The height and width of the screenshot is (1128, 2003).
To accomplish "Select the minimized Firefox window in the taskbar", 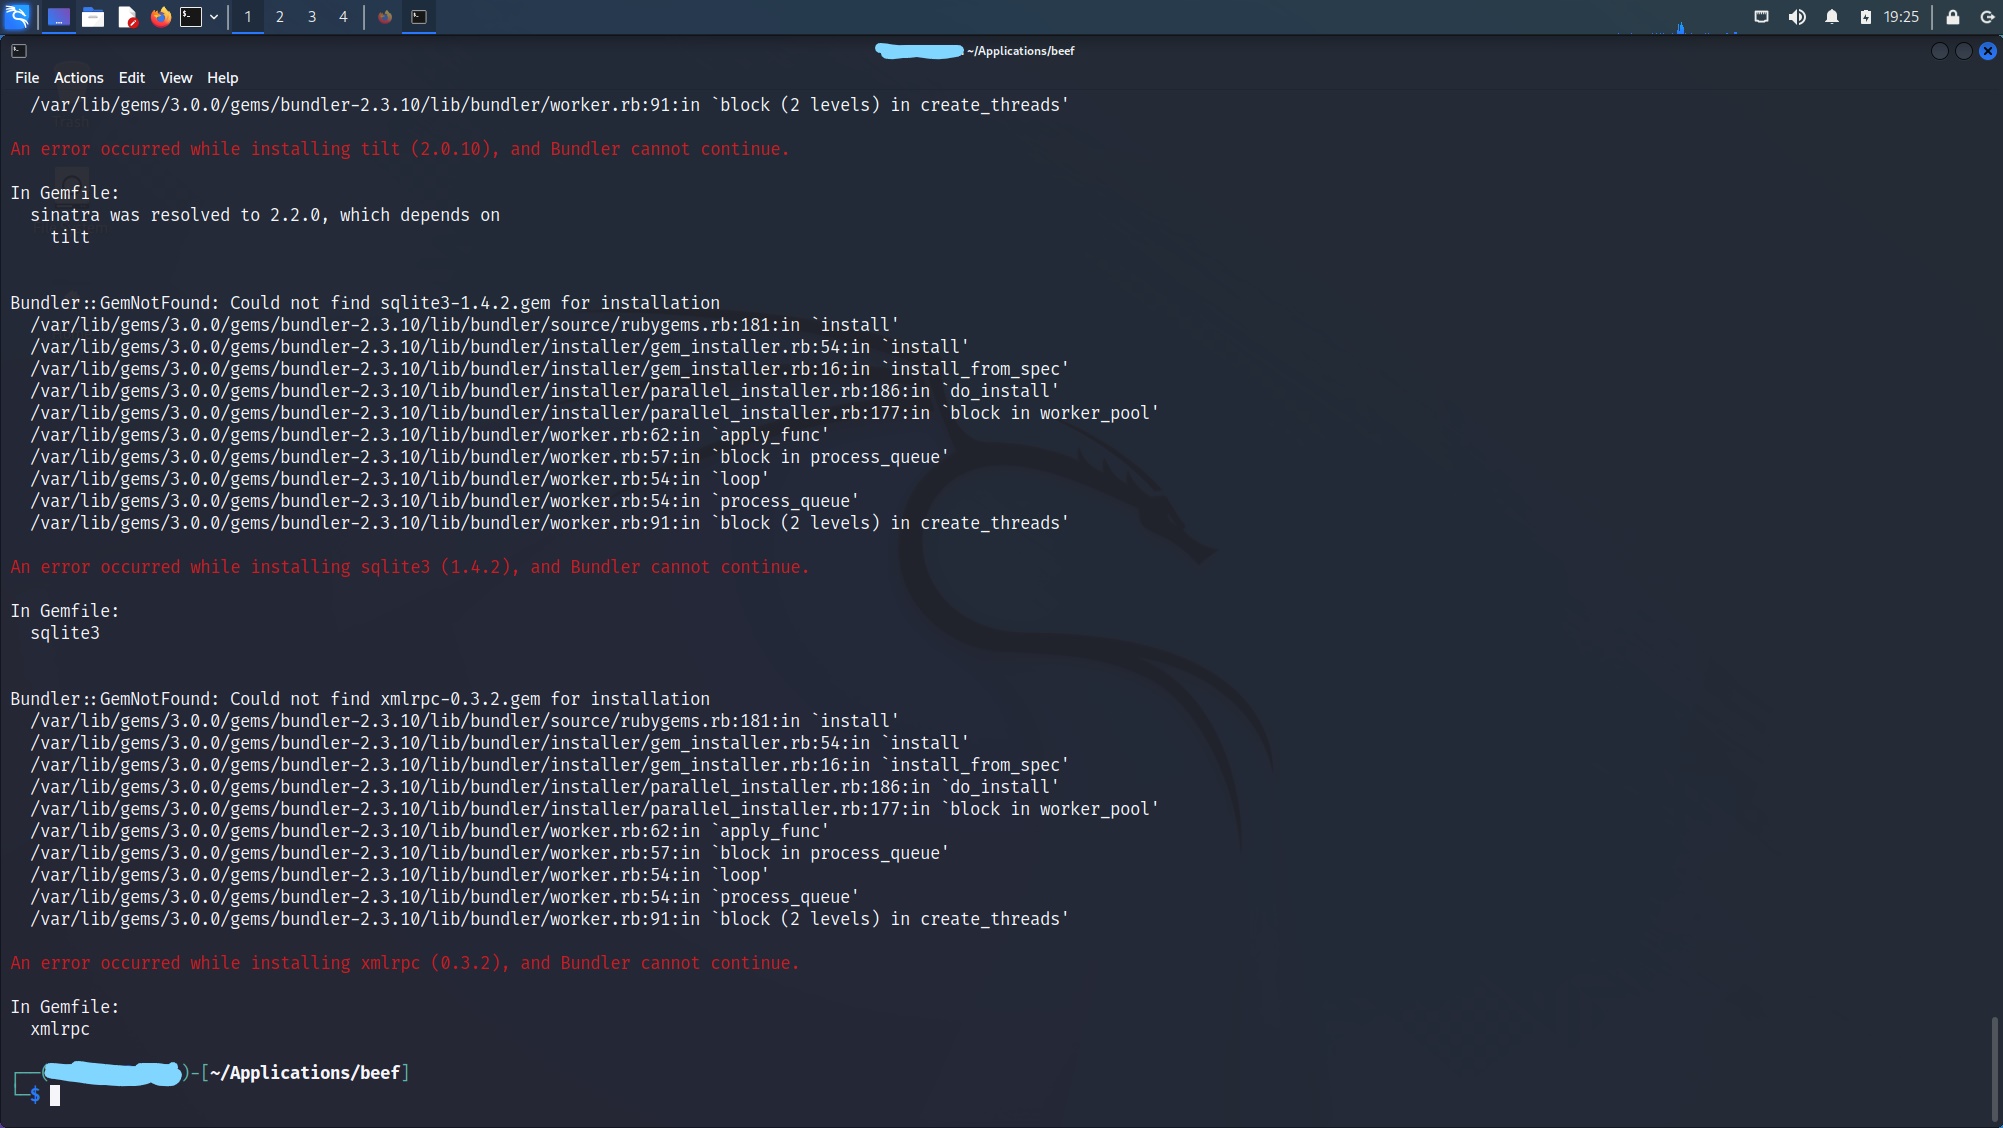I will point(385,17).
